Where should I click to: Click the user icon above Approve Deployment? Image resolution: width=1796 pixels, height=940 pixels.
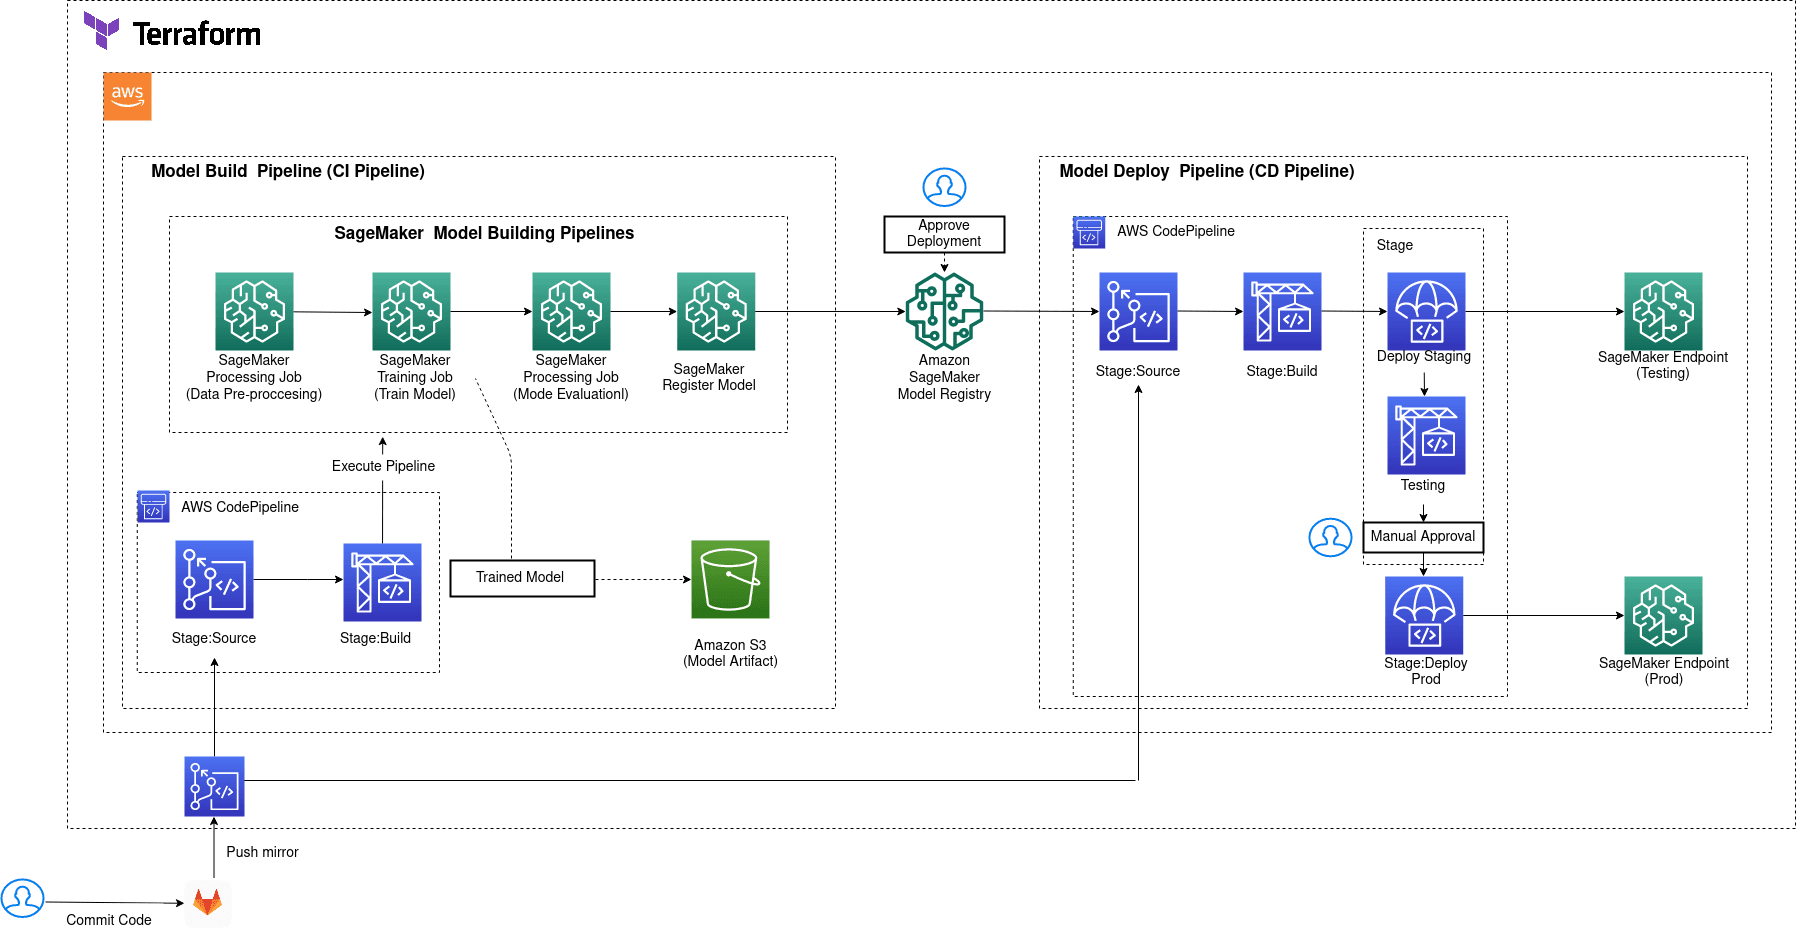943,187
